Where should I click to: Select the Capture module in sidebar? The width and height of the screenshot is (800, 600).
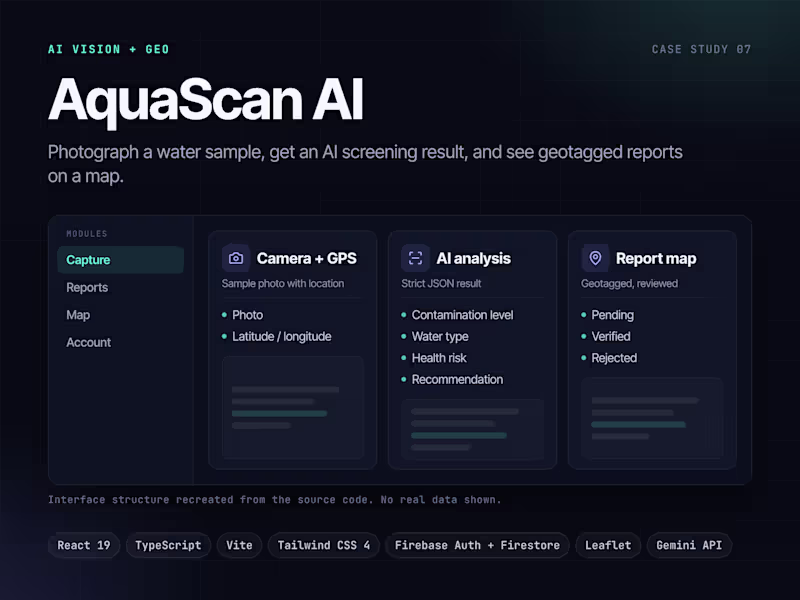tap(120, 260)
